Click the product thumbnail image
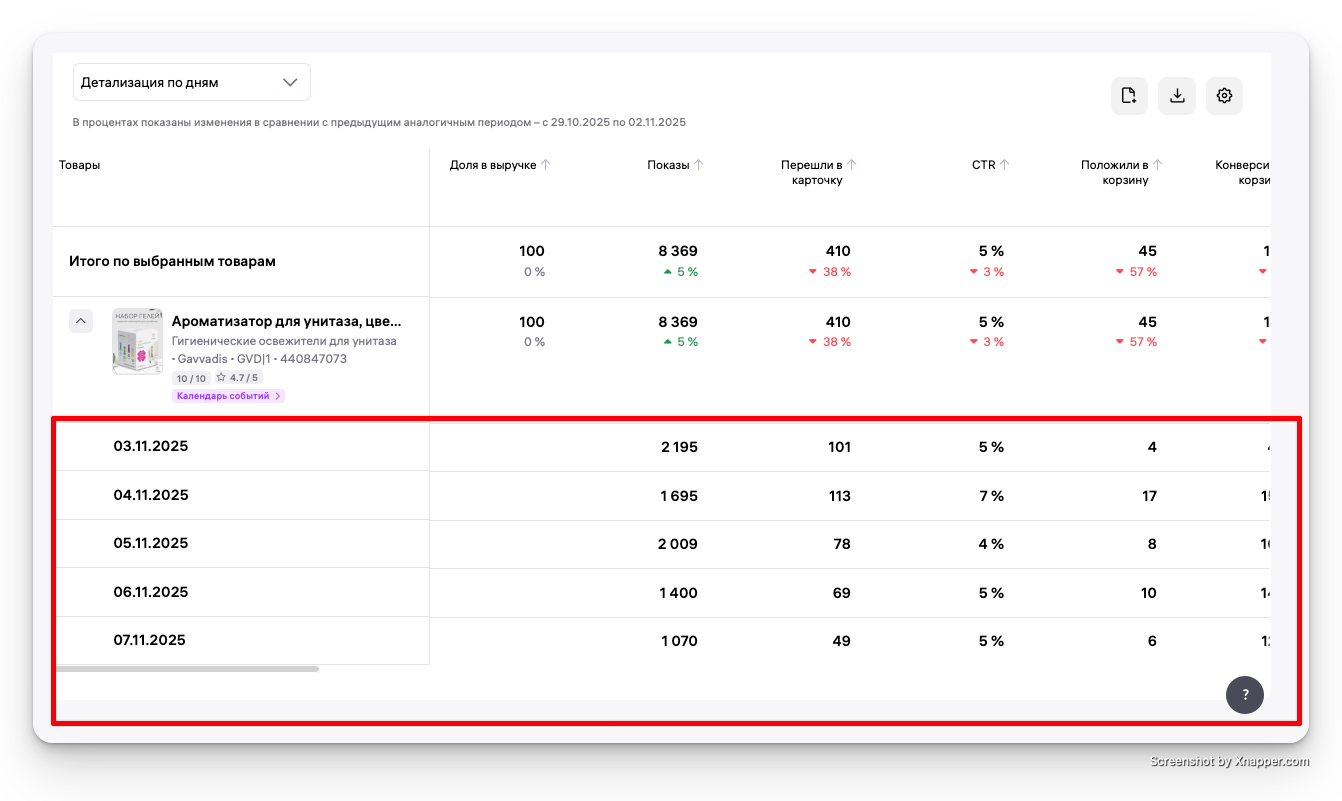 coord(137,341)
